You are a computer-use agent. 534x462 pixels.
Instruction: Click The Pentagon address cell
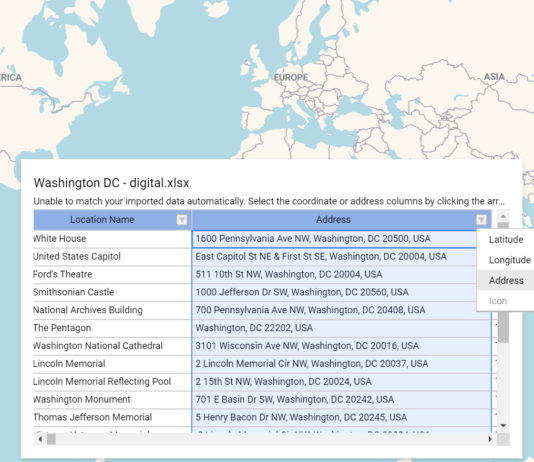pos(342,328)
